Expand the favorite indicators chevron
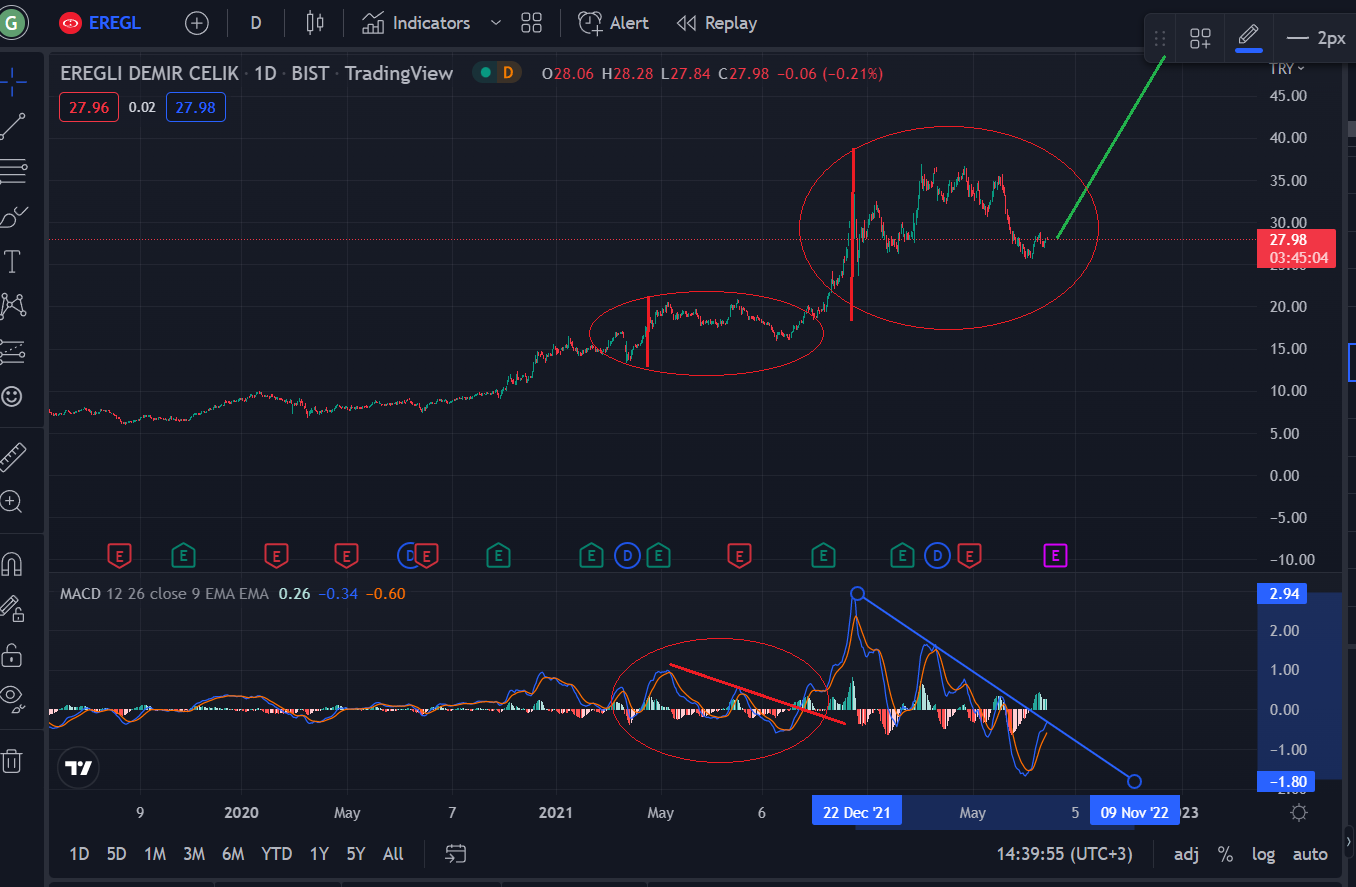 tap(495, 23)
